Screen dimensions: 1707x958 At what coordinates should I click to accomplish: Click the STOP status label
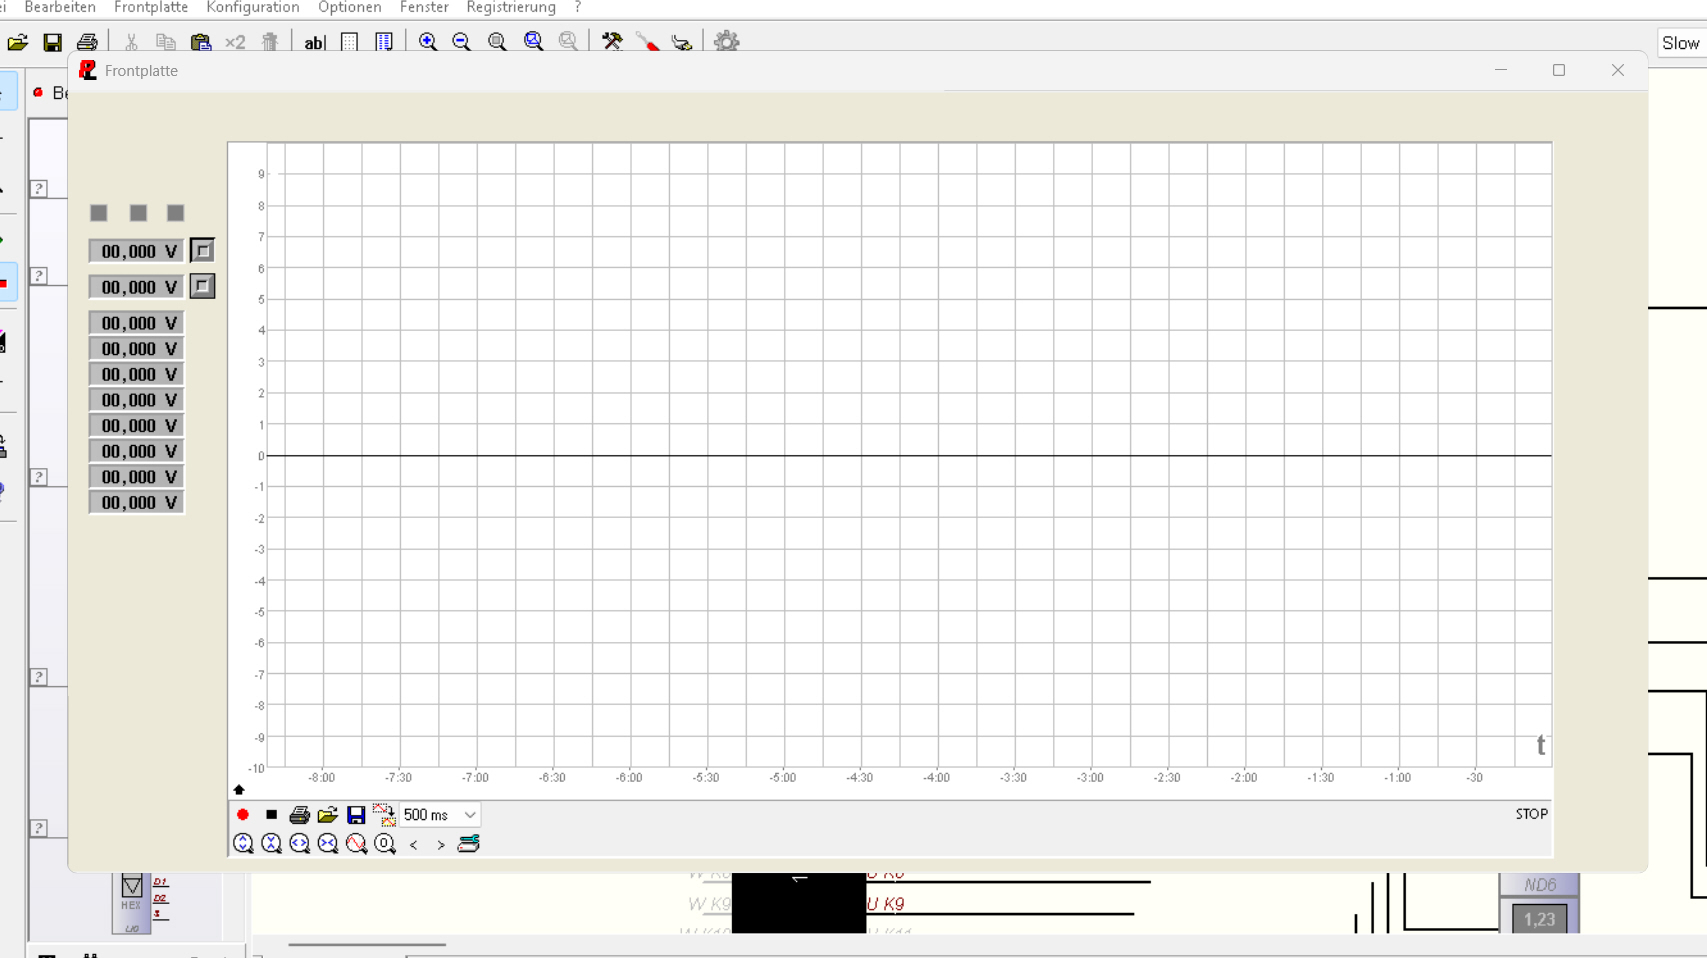[x=1531, y=814]
